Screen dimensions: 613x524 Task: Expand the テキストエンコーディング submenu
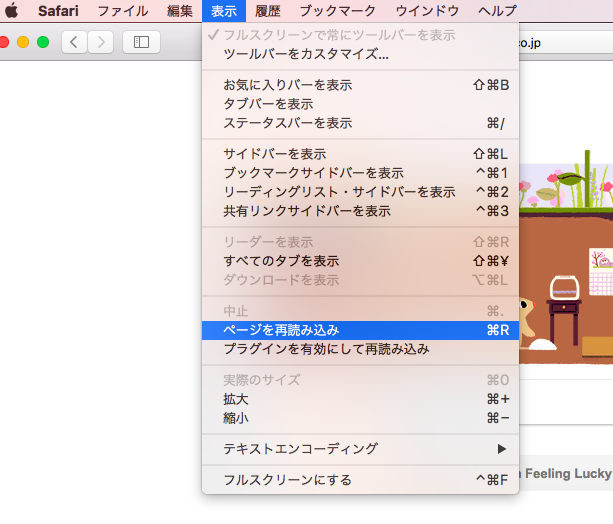tap(360, 449)
